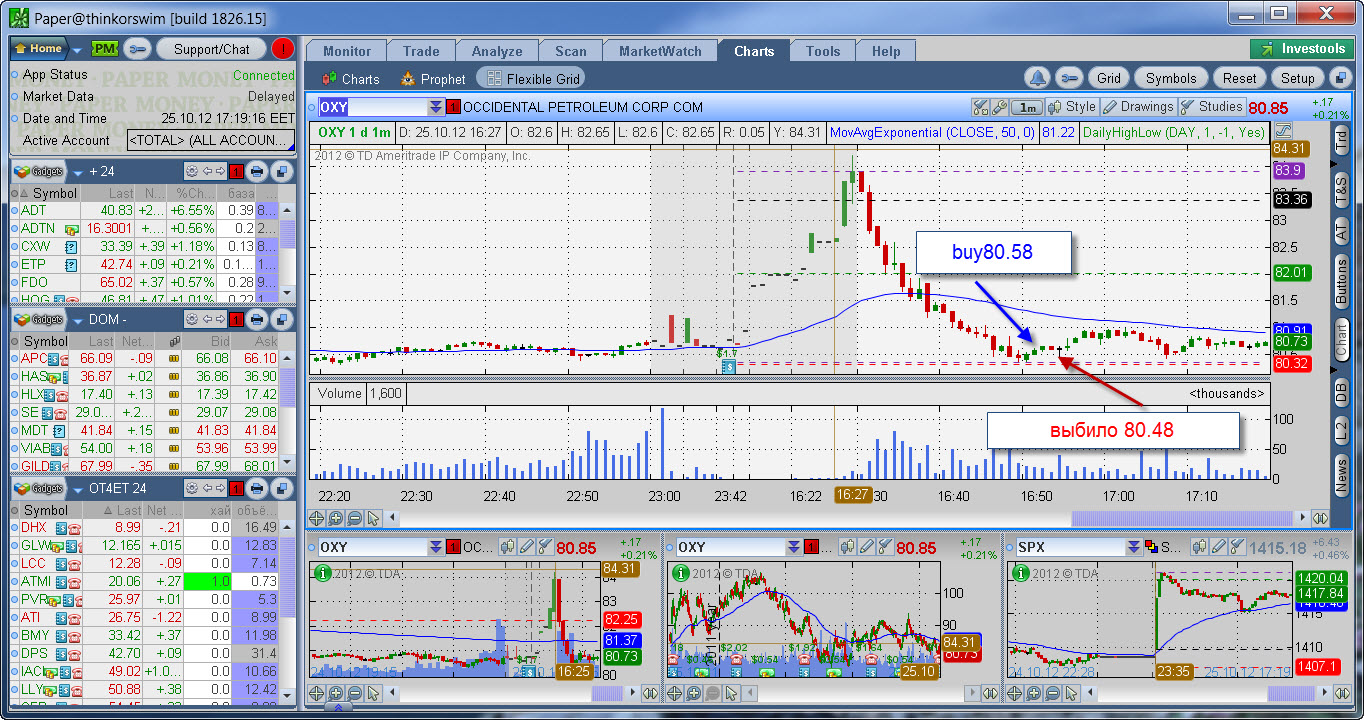The height and width of the screenshot is (720, 1364).
Task: Open the Active Account selector
Action: click(211, 140)
